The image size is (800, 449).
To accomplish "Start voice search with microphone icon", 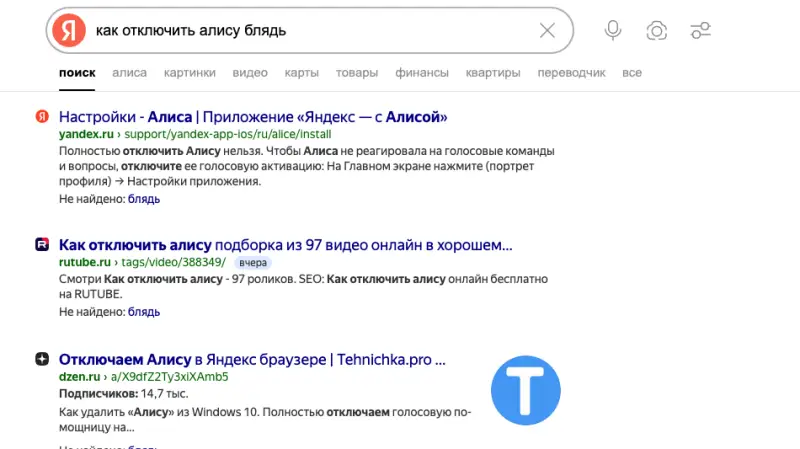I will pyautogui.click(x=613, y=30).
